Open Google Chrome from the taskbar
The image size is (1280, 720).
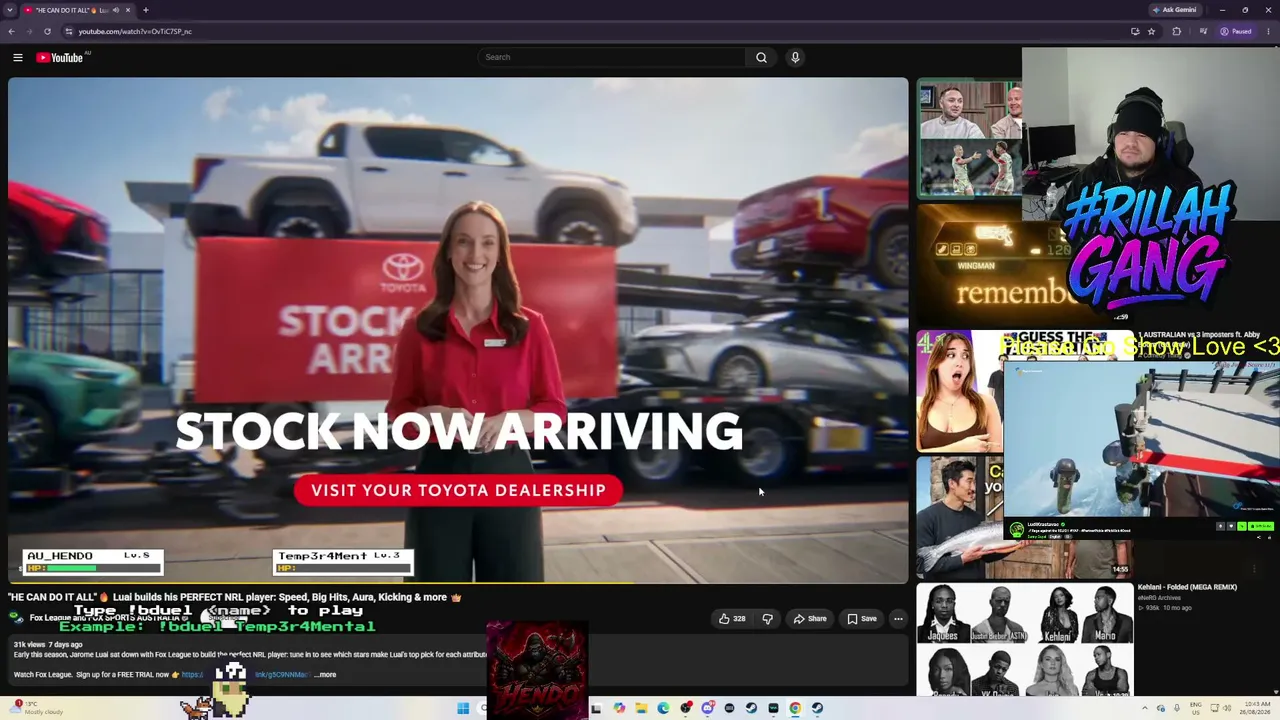[x=795, y=708]
